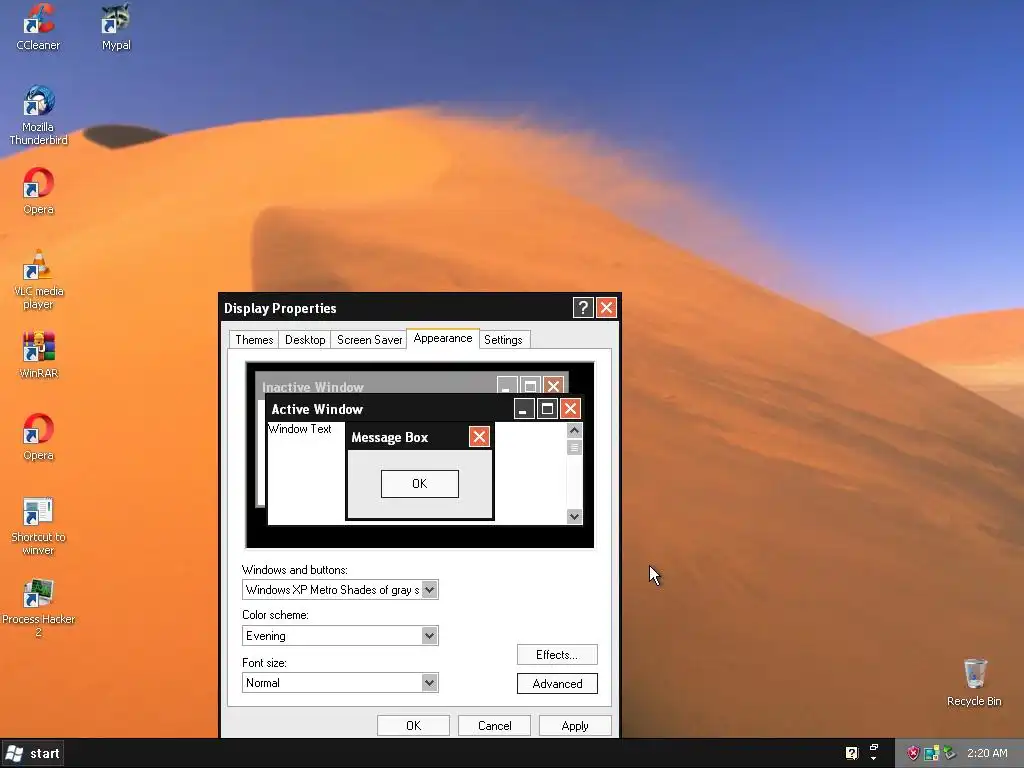The width and height of the screenshot is (1024, 768).
Task: Select the Mozilla Thunderbird desktop icon
Action: tap(38, 116)
